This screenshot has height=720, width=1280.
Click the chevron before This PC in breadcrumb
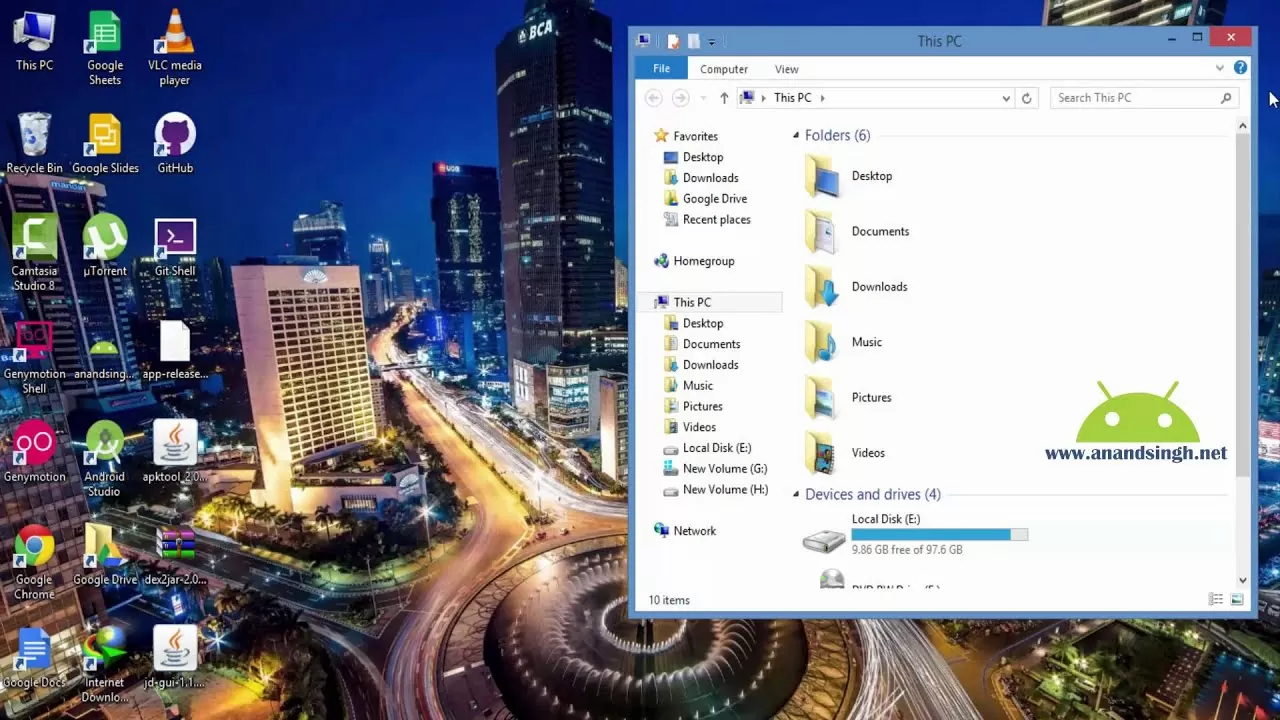[764, 98]
